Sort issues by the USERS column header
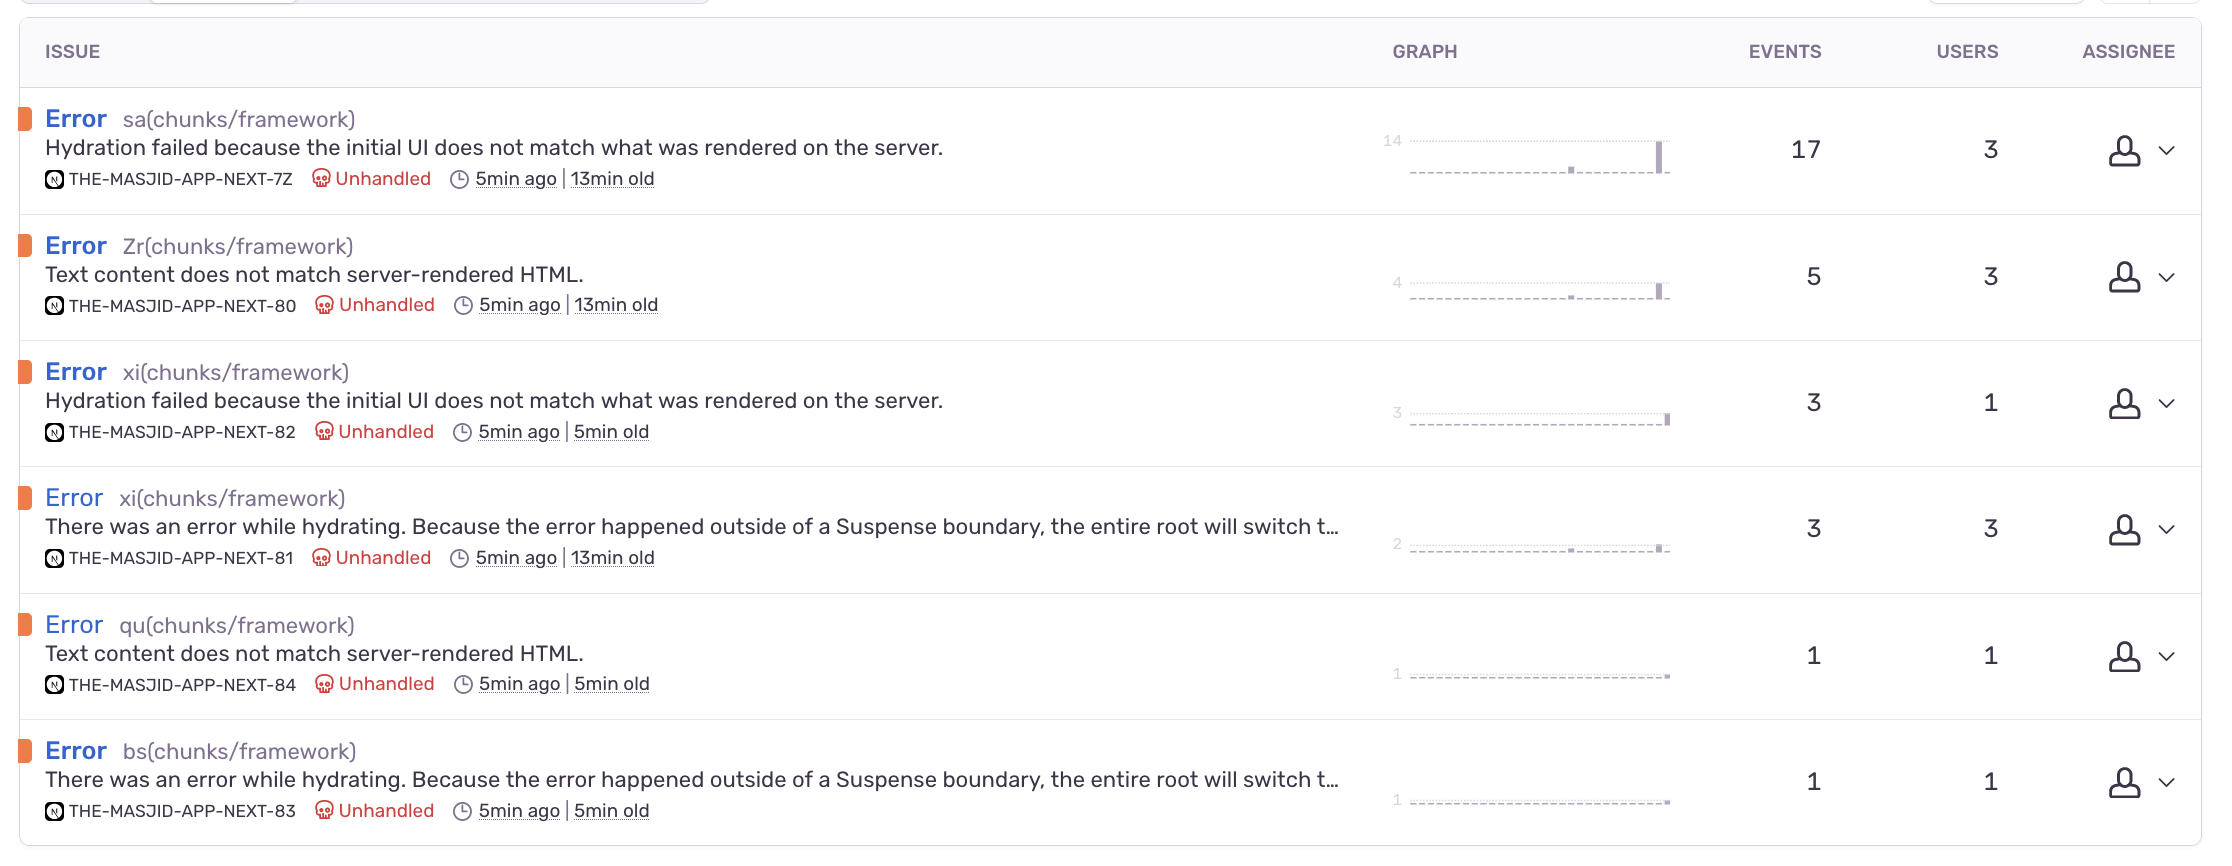This screenshot has width=2232, height=866. click(x=1967, y=51)
